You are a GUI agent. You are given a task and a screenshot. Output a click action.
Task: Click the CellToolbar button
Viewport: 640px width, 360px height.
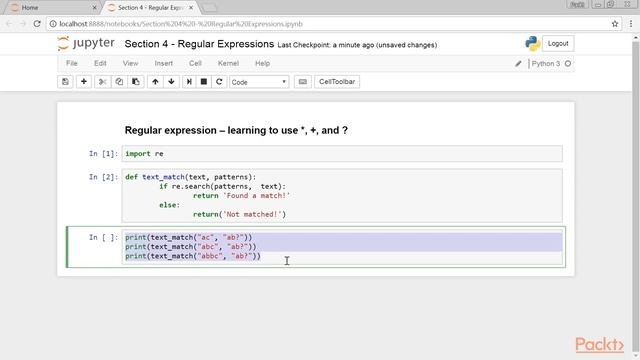(x=337, y=82)
